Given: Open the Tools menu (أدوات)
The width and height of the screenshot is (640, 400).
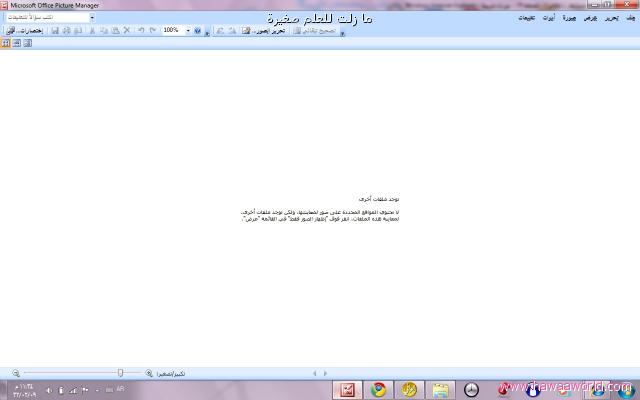Looking at the screenshot, I should [x=548, y=18].
